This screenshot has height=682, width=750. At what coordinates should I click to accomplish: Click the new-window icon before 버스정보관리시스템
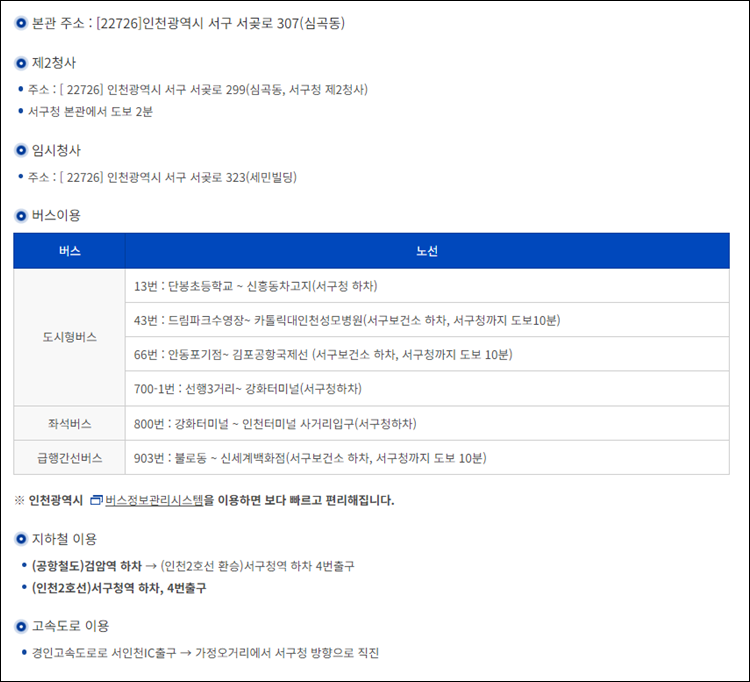pos(96,500)
